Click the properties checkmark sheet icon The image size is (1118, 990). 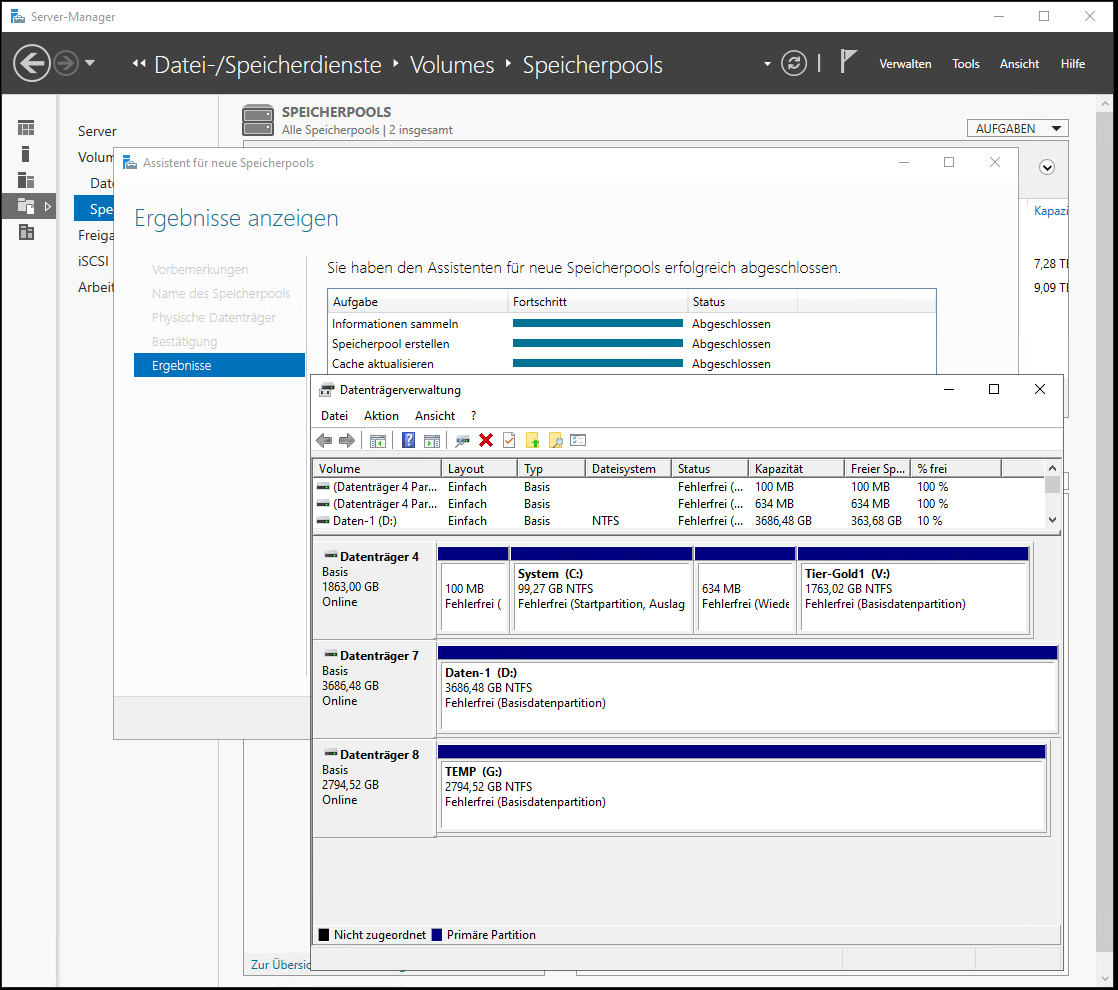click(509, 441)
